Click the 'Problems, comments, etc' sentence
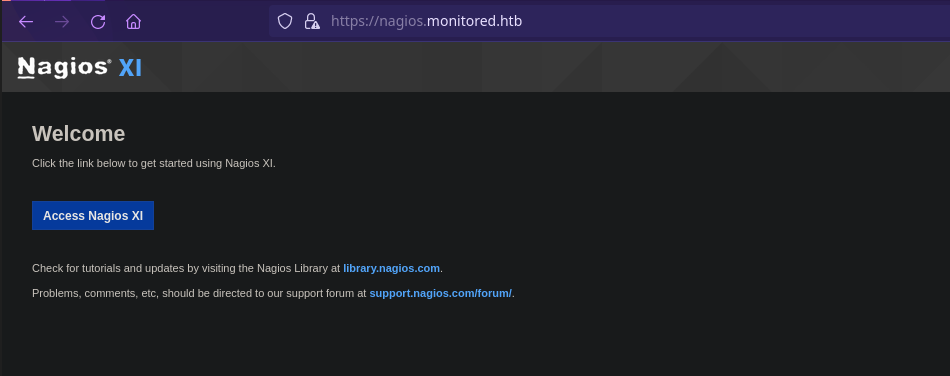The height and width of the screenshot is (376, 950). 273,294
